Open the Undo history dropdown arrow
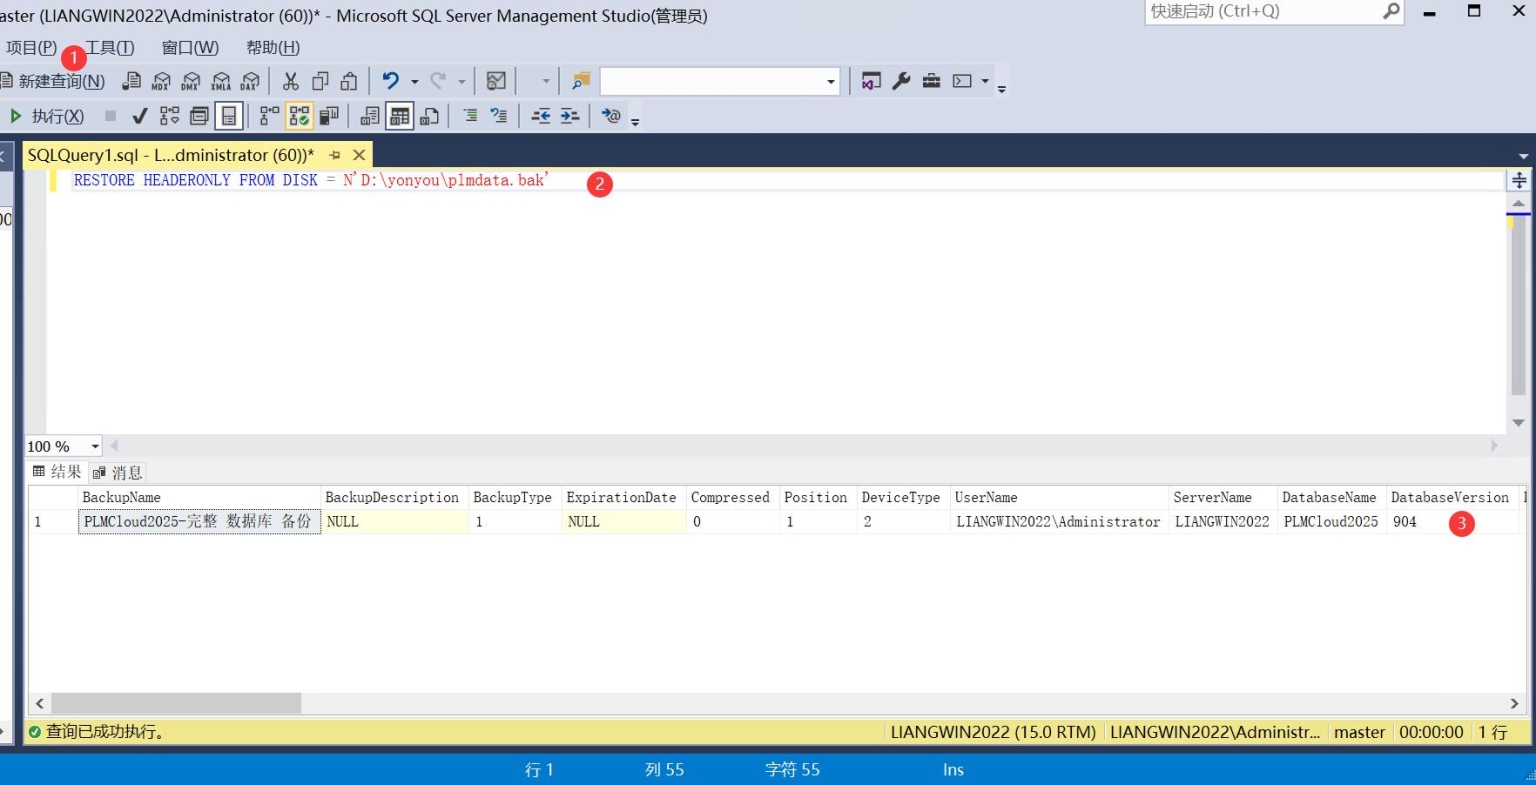This screenshot has height=785, width=1536. tap(415, 81)
